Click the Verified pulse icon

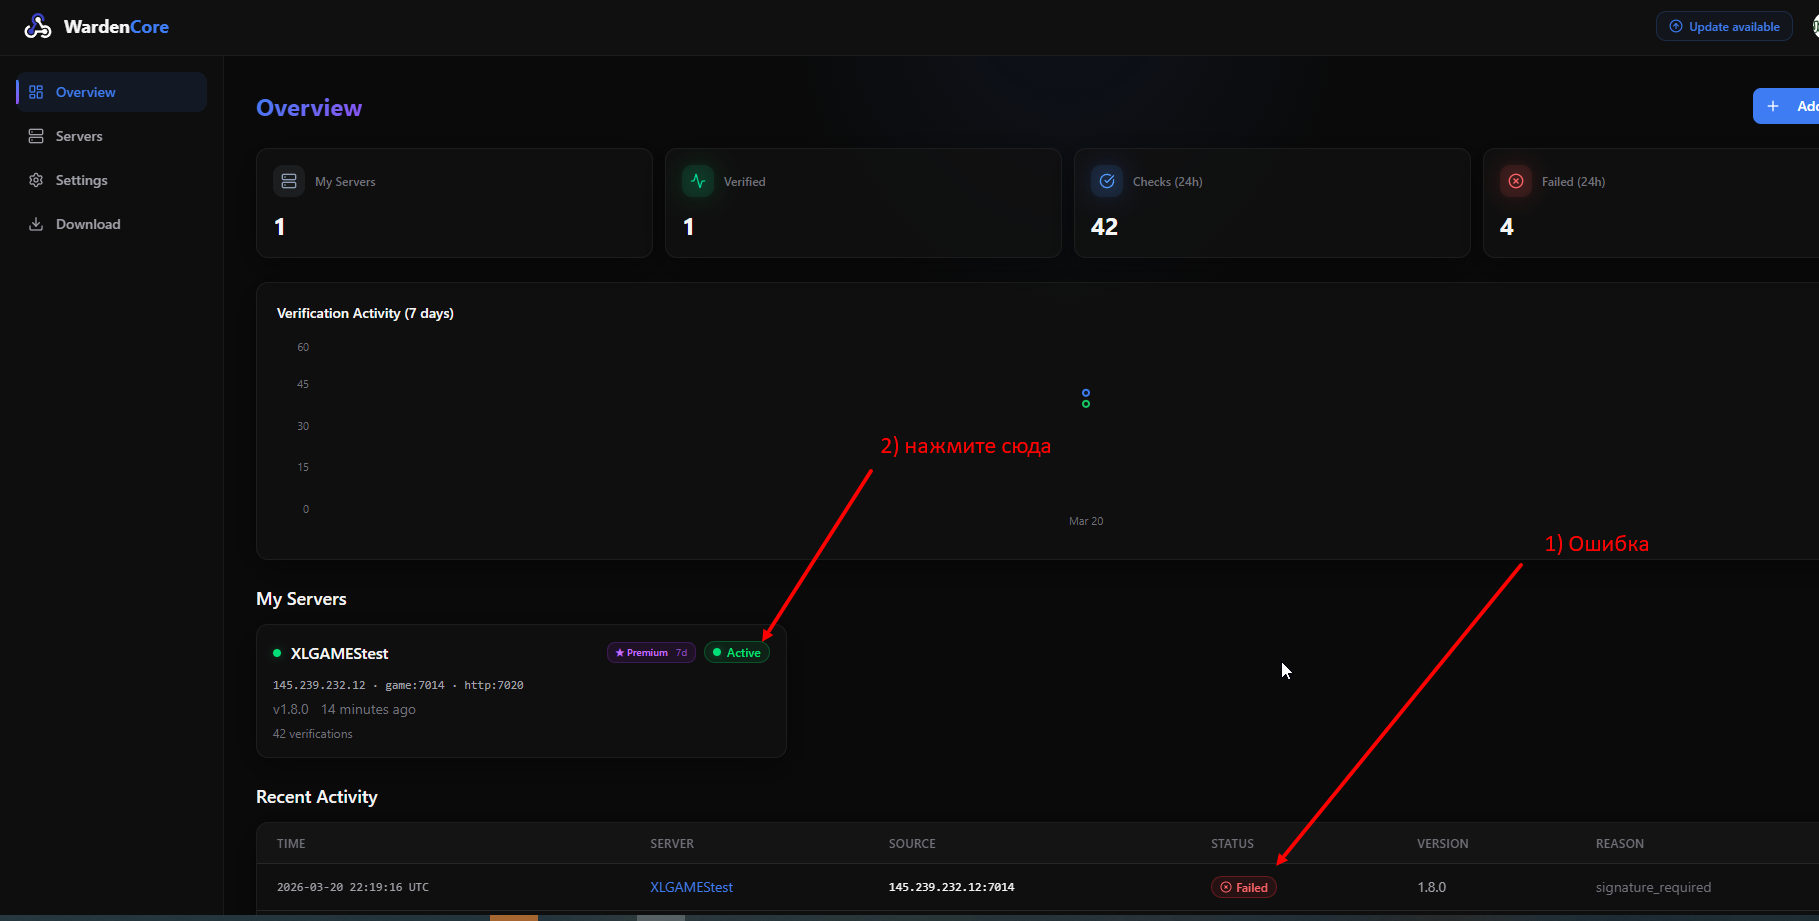coord(698,181)
